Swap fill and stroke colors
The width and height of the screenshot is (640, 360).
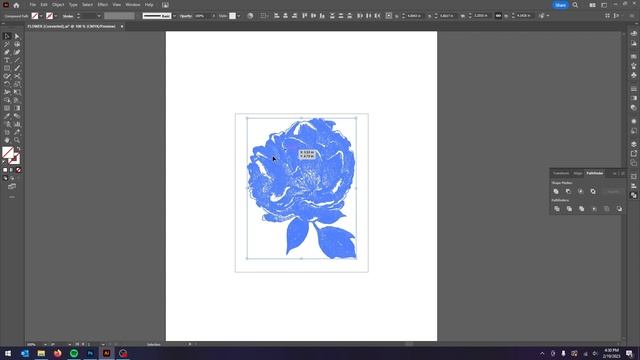click(x=18, y=149)
